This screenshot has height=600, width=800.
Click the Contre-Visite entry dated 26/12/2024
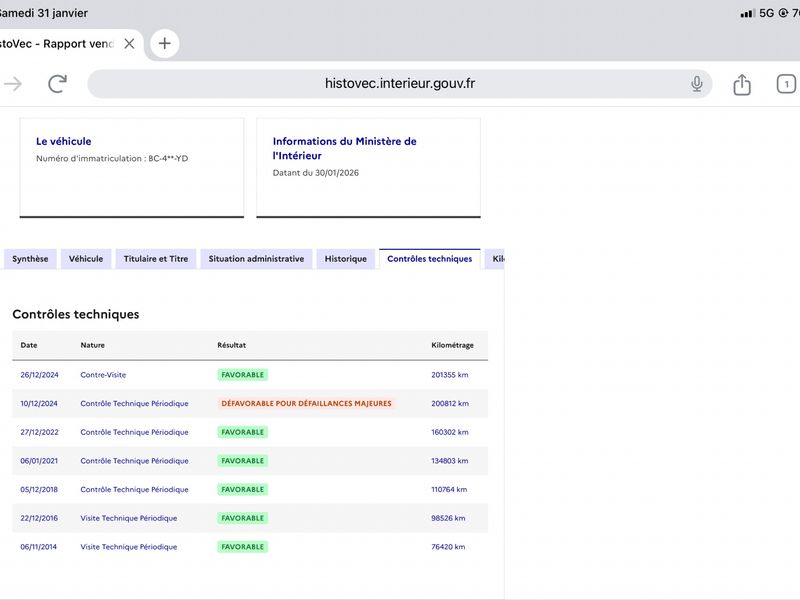click(103, 375)
